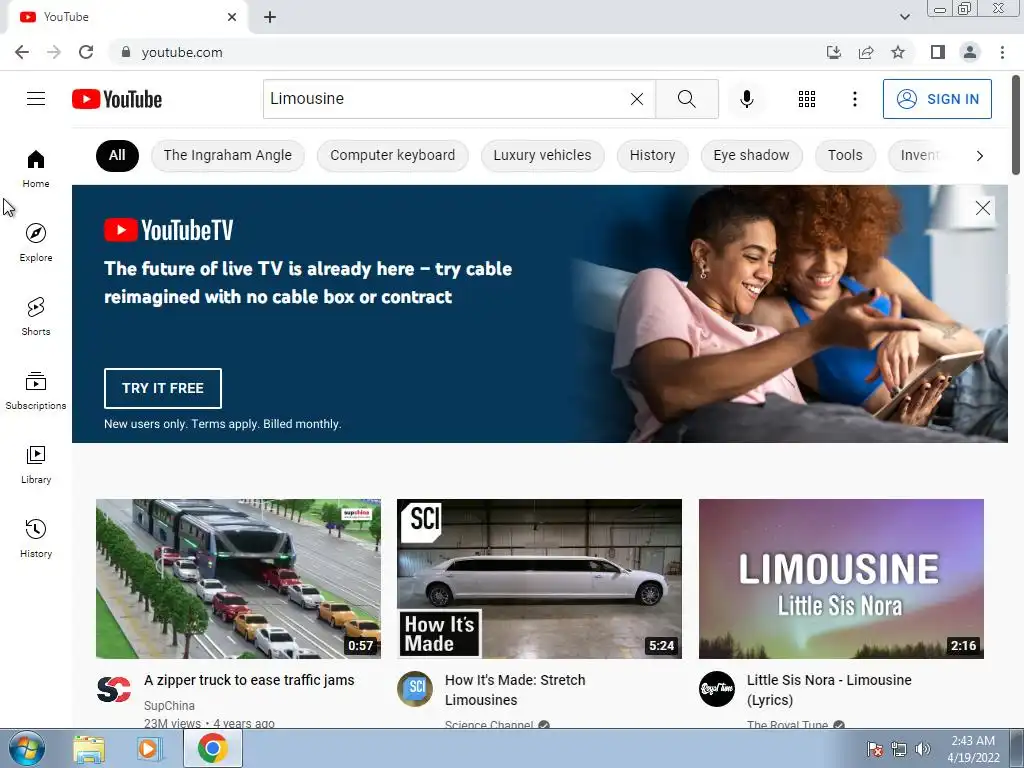1024x768 pixels.
Task: Open 'A zipper truck to ease traffic jams' title
Action: point(249,680)
